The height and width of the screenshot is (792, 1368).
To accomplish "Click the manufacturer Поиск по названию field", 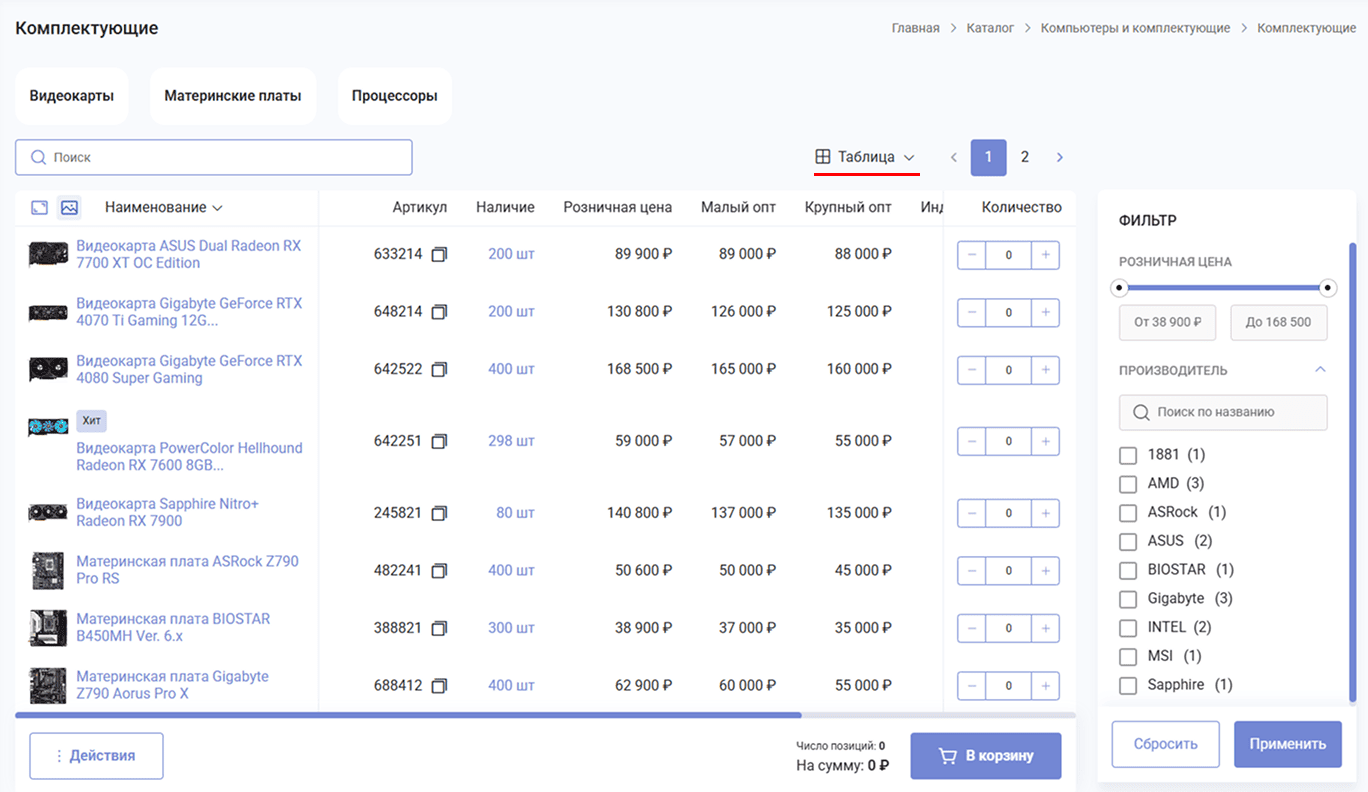I will coord(1223,412).
